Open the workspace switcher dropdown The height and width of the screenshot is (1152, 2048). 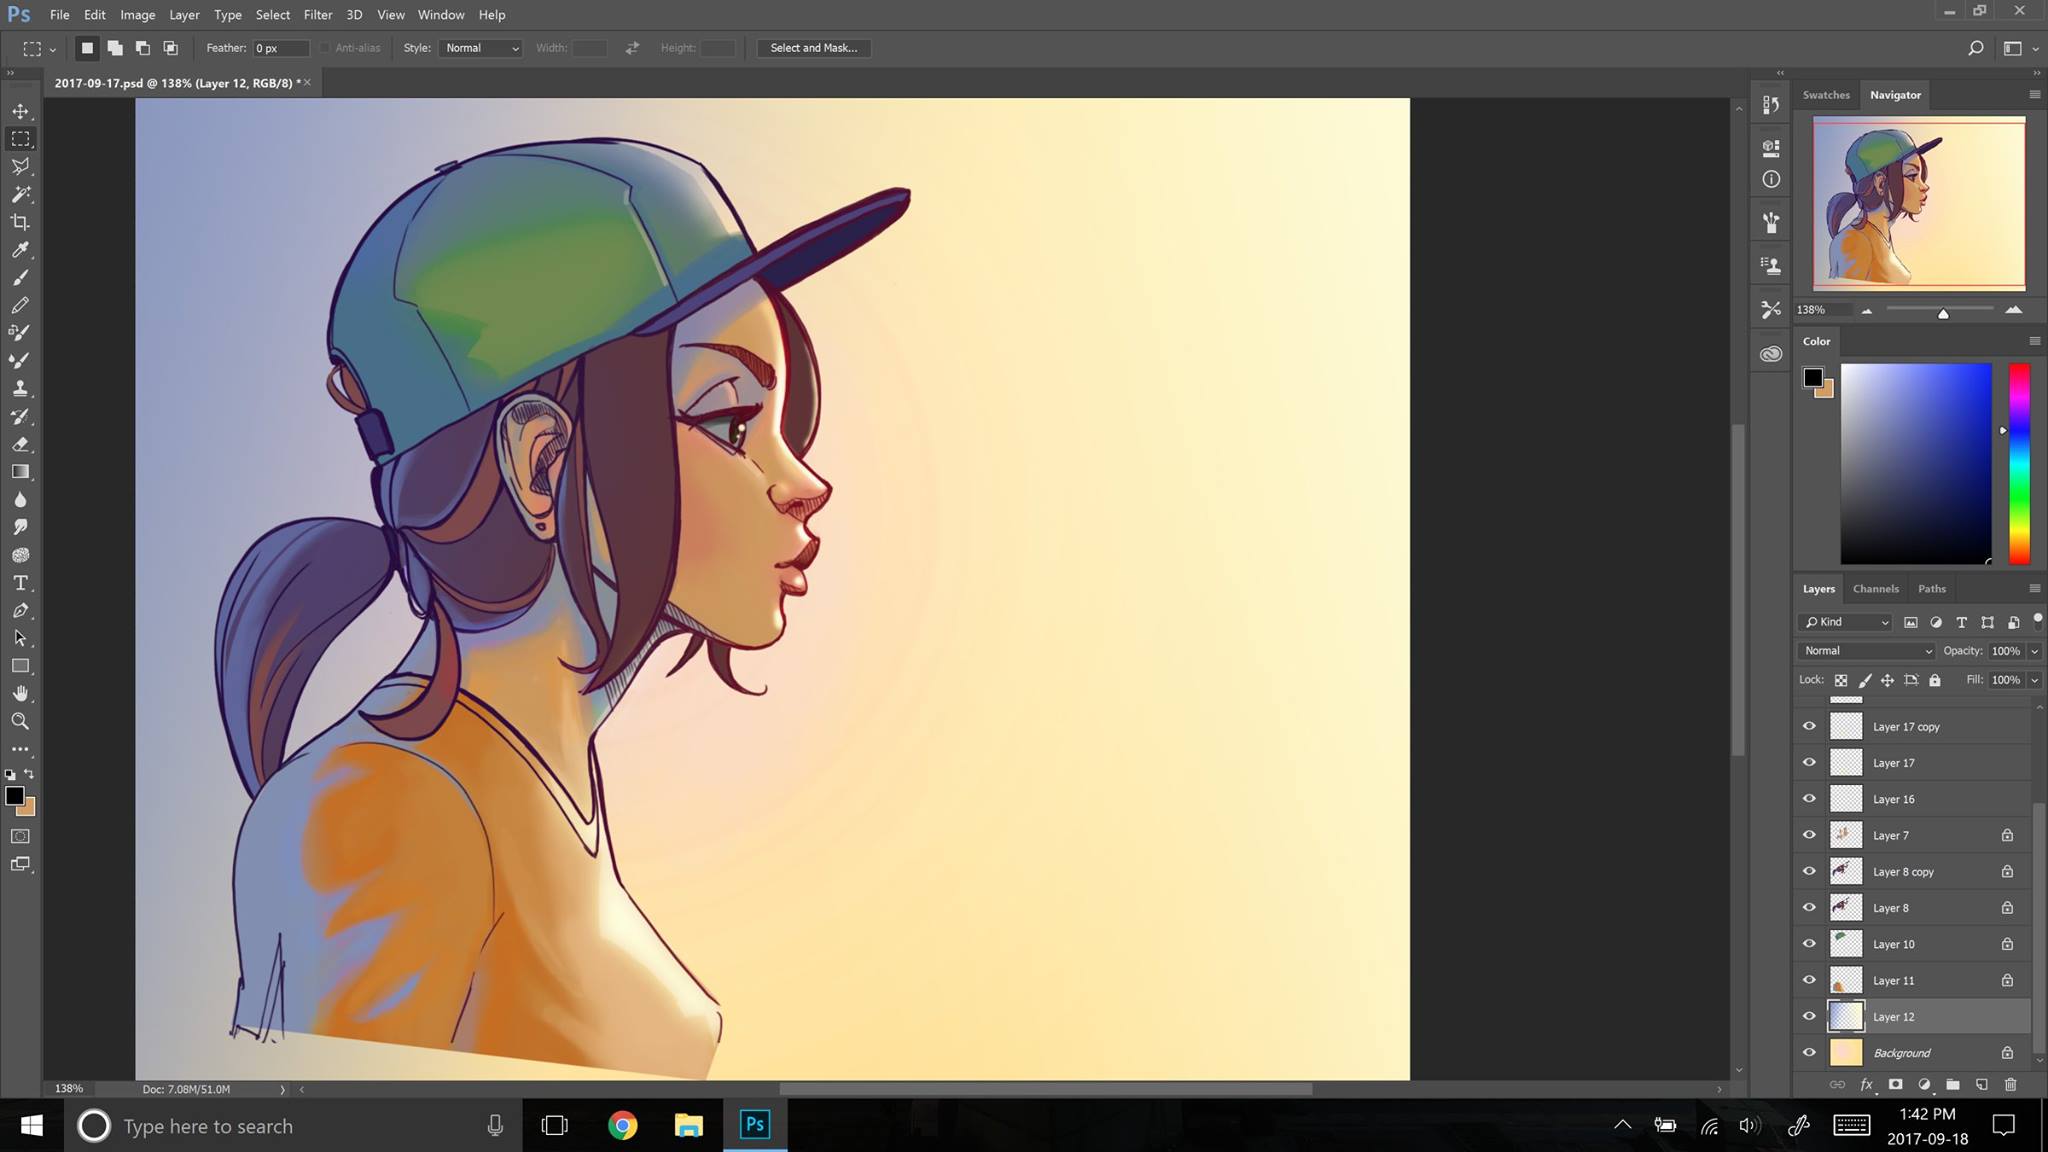point(2018,48)
